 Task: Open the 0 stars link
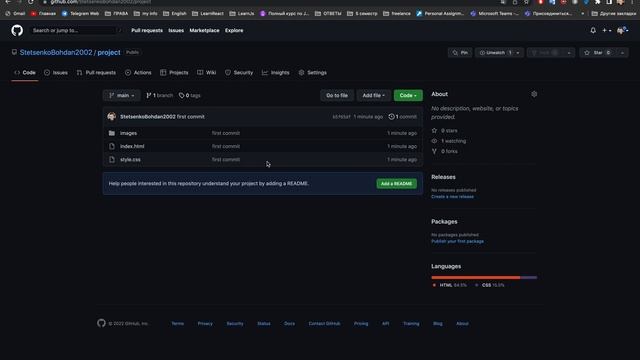coord(444,131)
